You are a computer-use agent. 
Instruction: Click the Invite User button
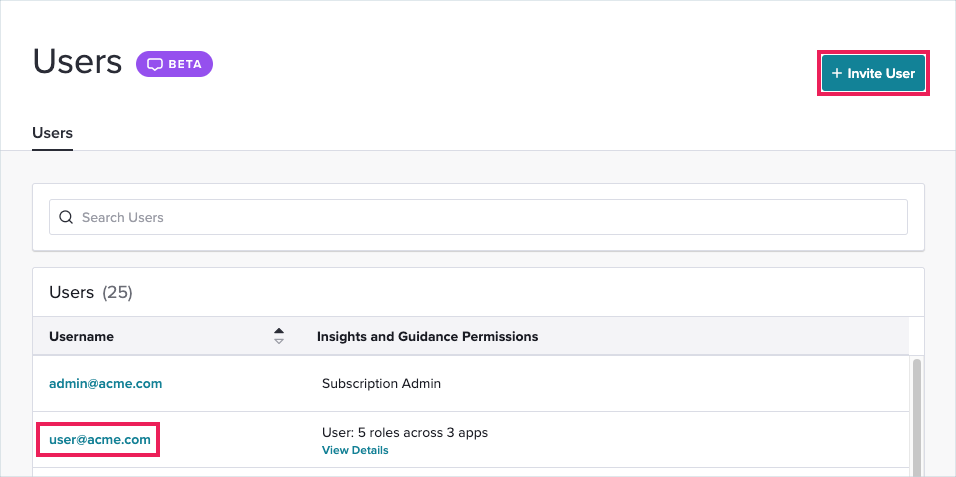pos(873,73)
